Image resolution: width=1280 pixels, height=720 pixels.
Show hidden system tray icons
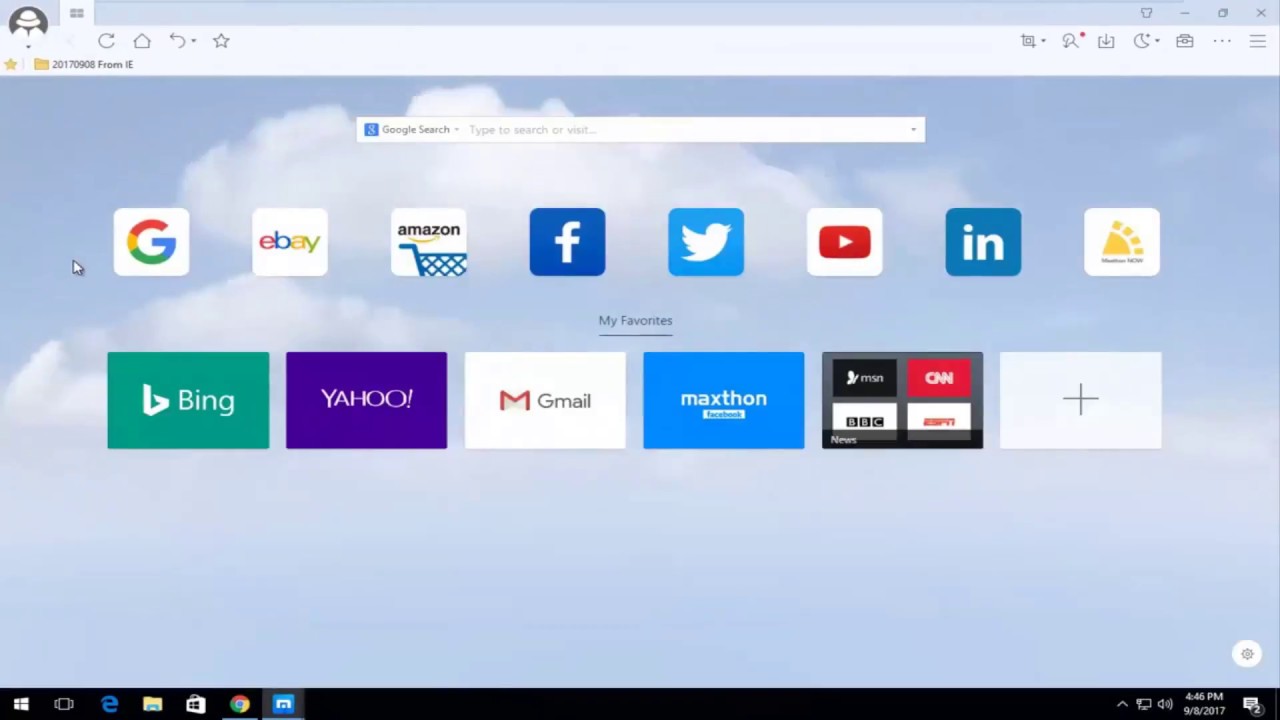1122,704
